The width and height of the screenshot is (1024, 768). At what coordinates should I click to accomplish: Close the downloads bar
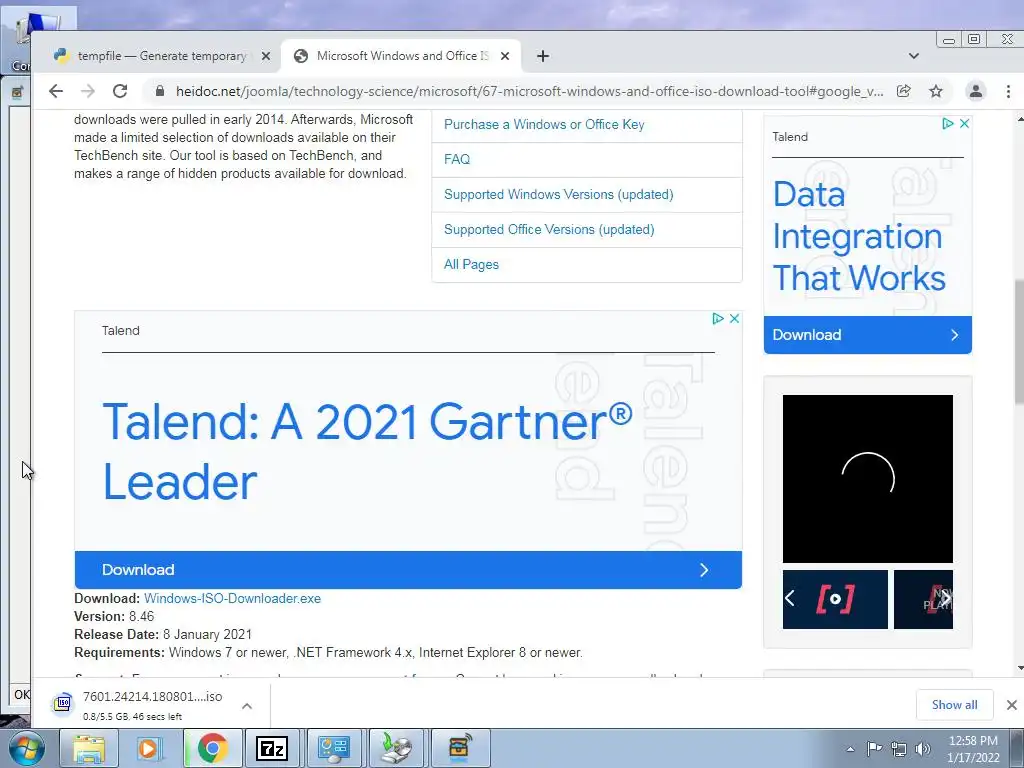coord(1012,705)
